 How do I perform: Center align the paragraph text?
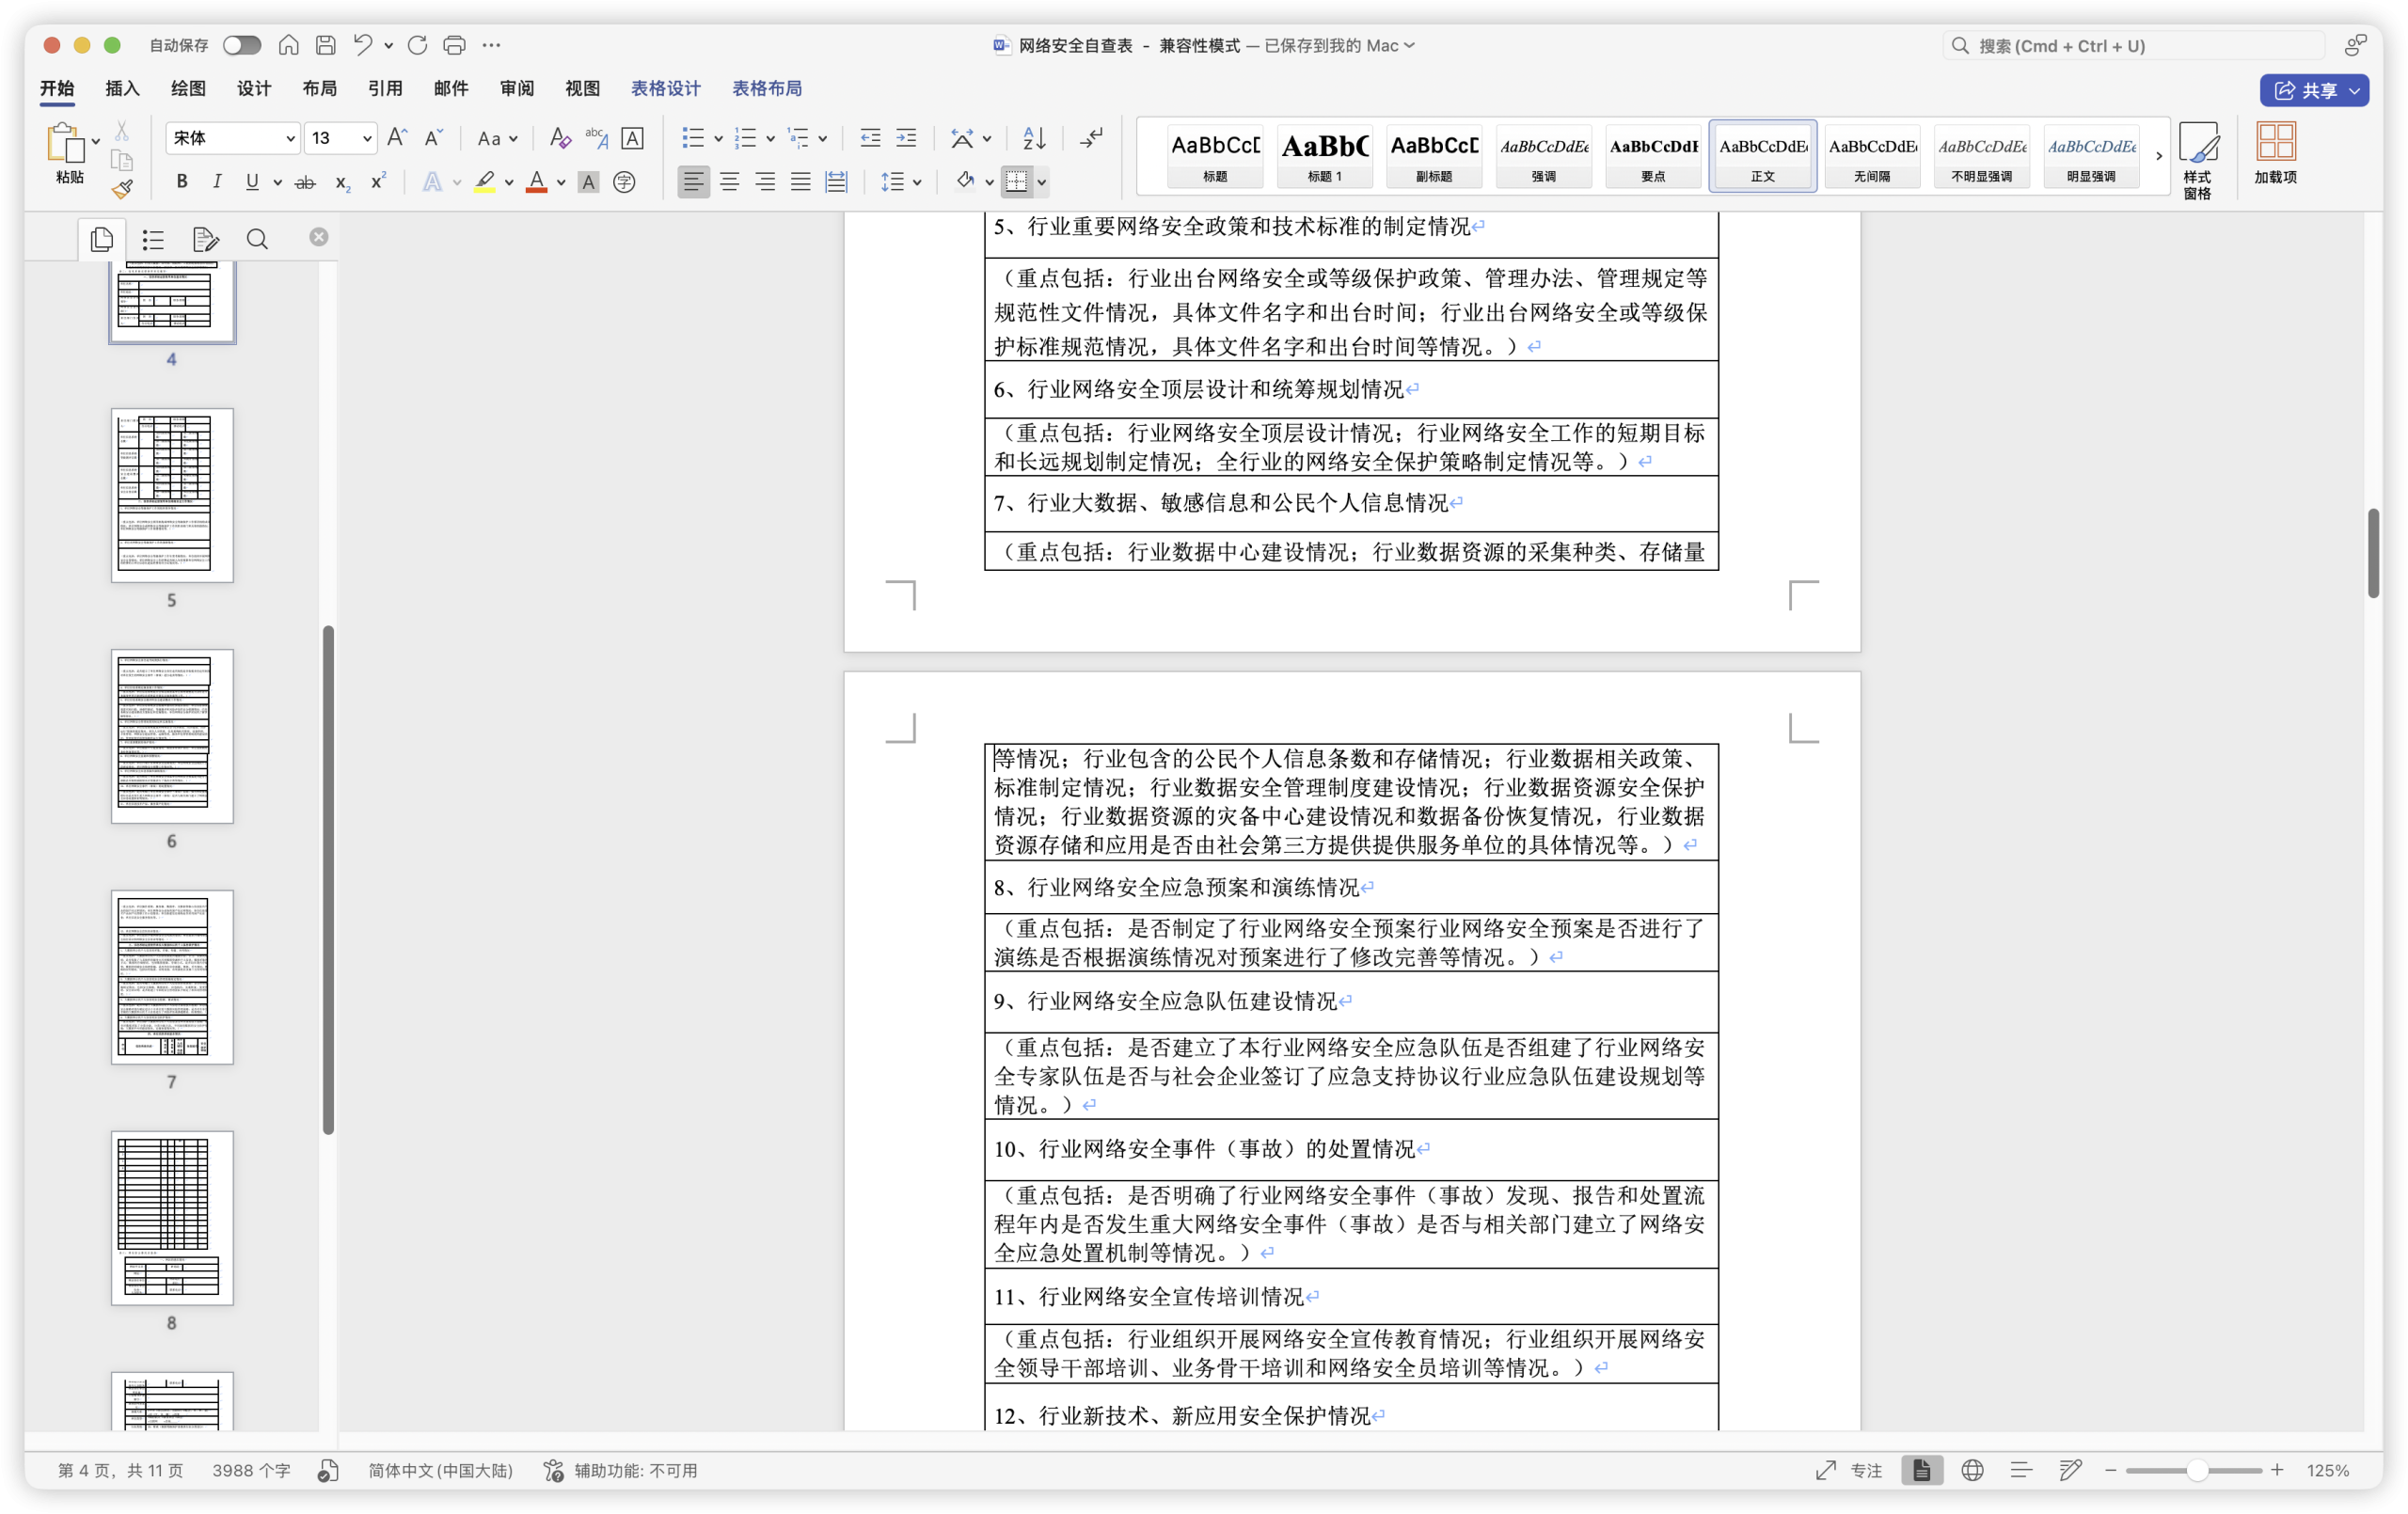[x=729, y=182]
